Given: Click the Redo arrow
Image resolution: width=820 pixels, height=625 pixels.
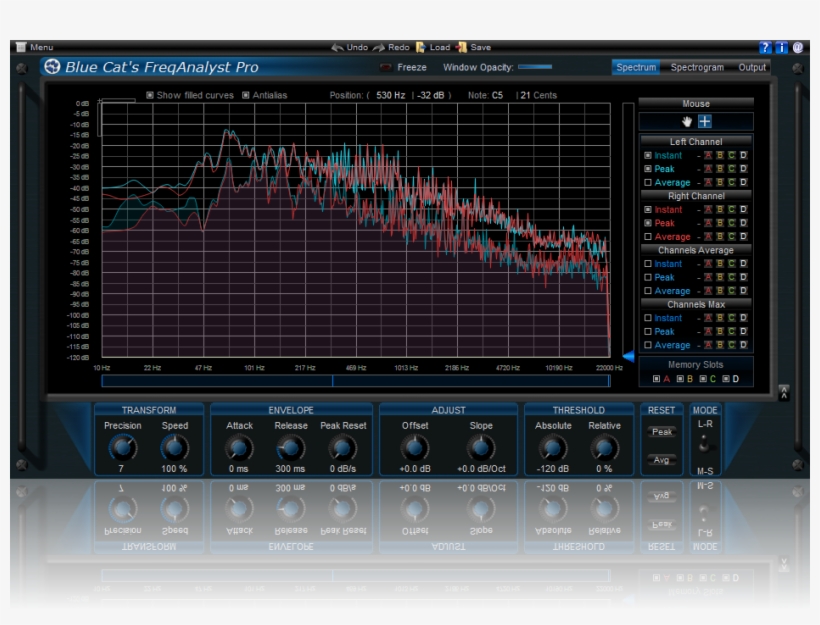Looking at the screenshot, I should pos(379,48).
